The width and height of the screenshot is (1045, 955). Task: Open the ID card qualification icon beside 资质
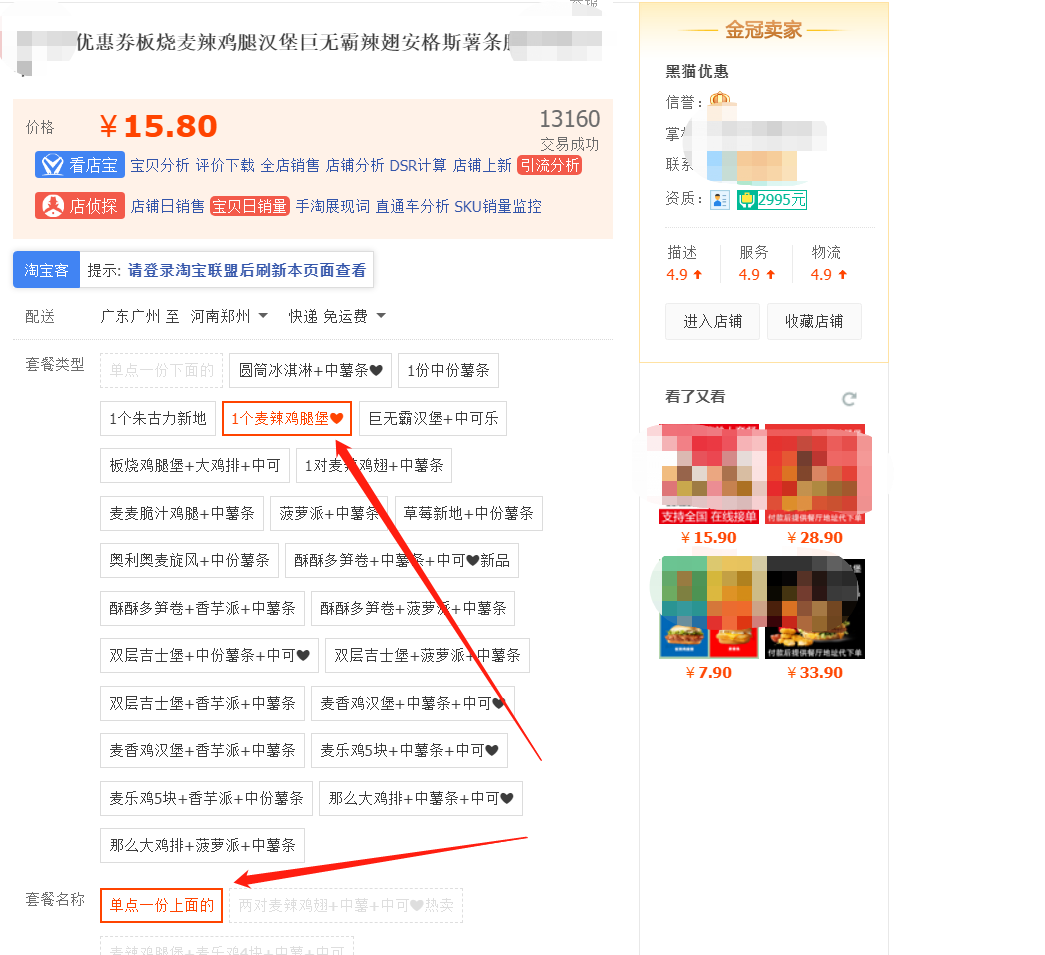point(719,199)
